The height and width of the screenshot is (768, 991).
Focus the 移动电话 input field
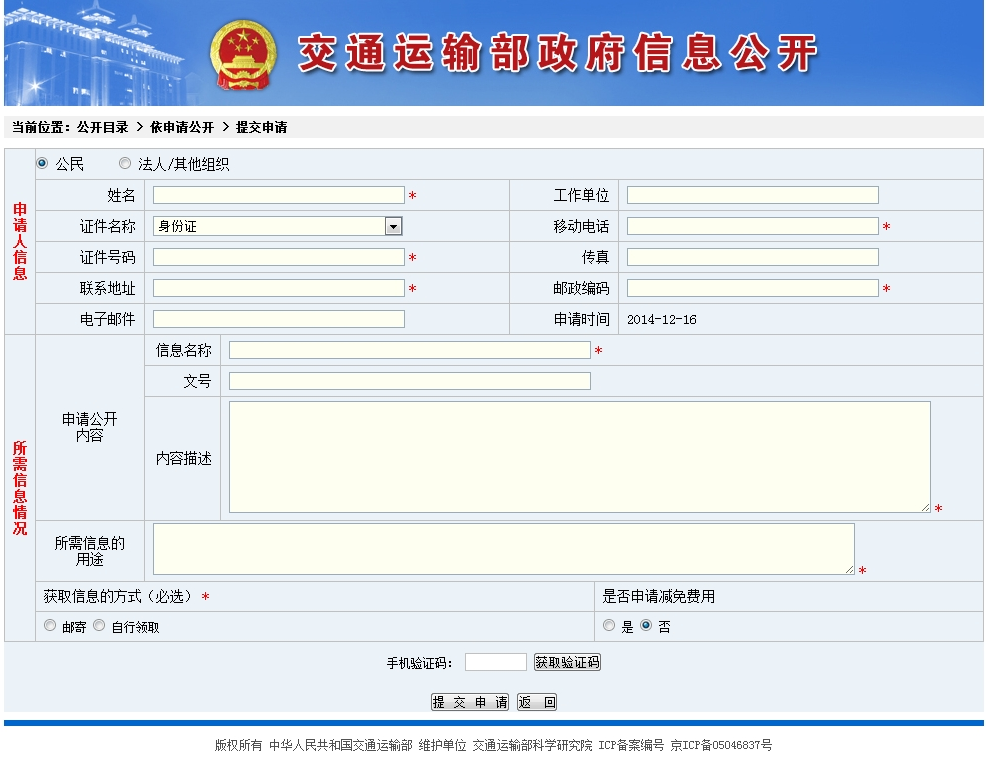752,226
